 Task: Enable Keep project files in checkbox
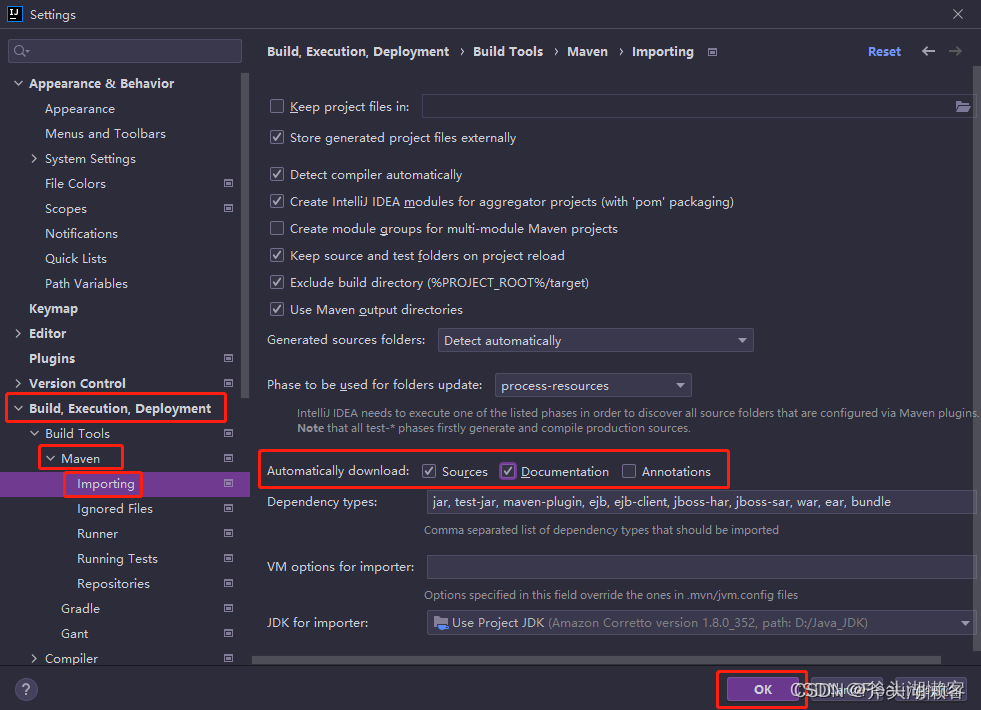click(x=277, y=106)
